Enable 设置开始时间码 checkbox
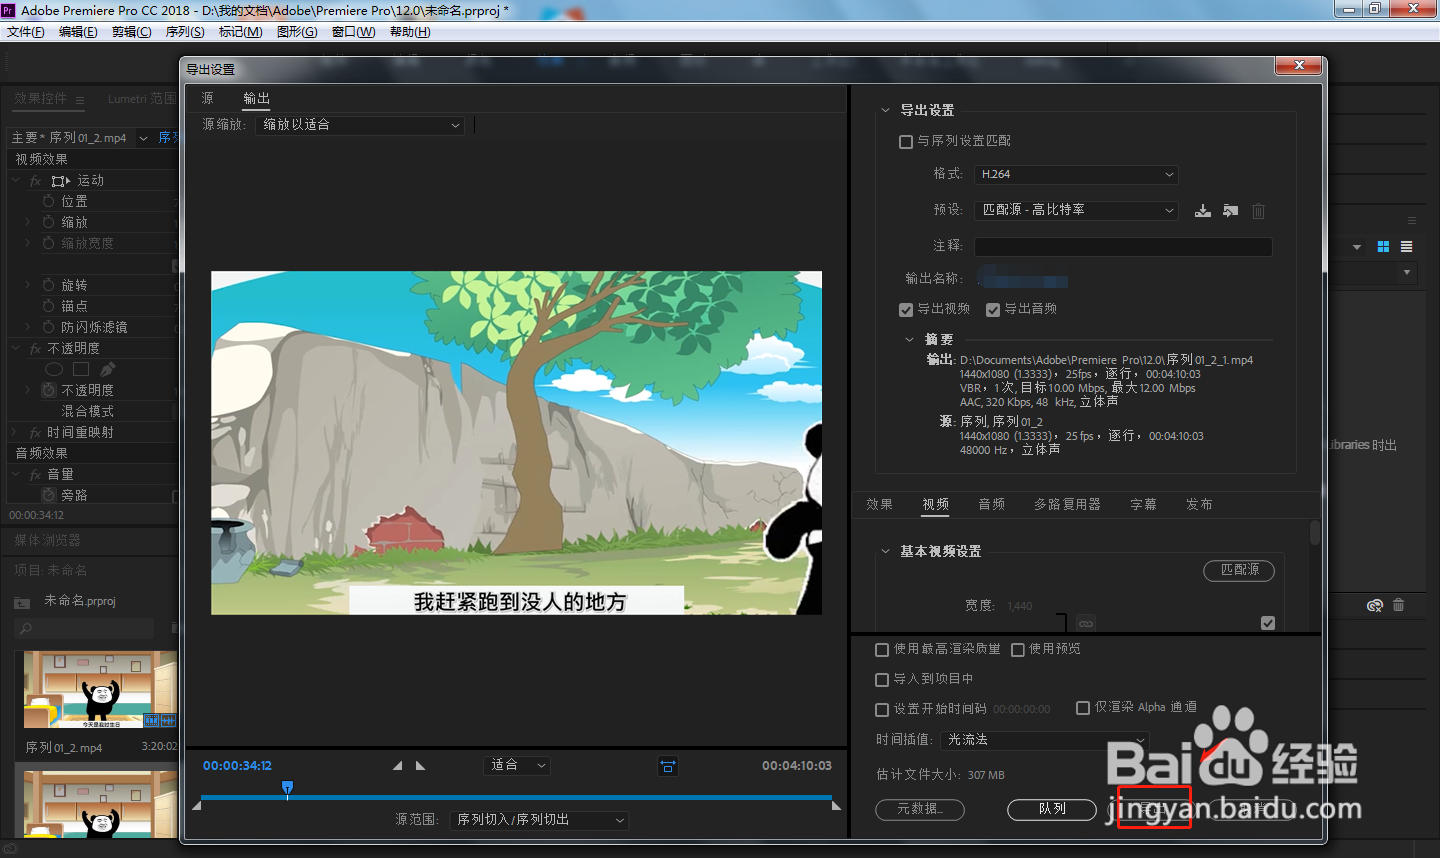The height and width of the screenshot is (858, 1440). point(882,710)
